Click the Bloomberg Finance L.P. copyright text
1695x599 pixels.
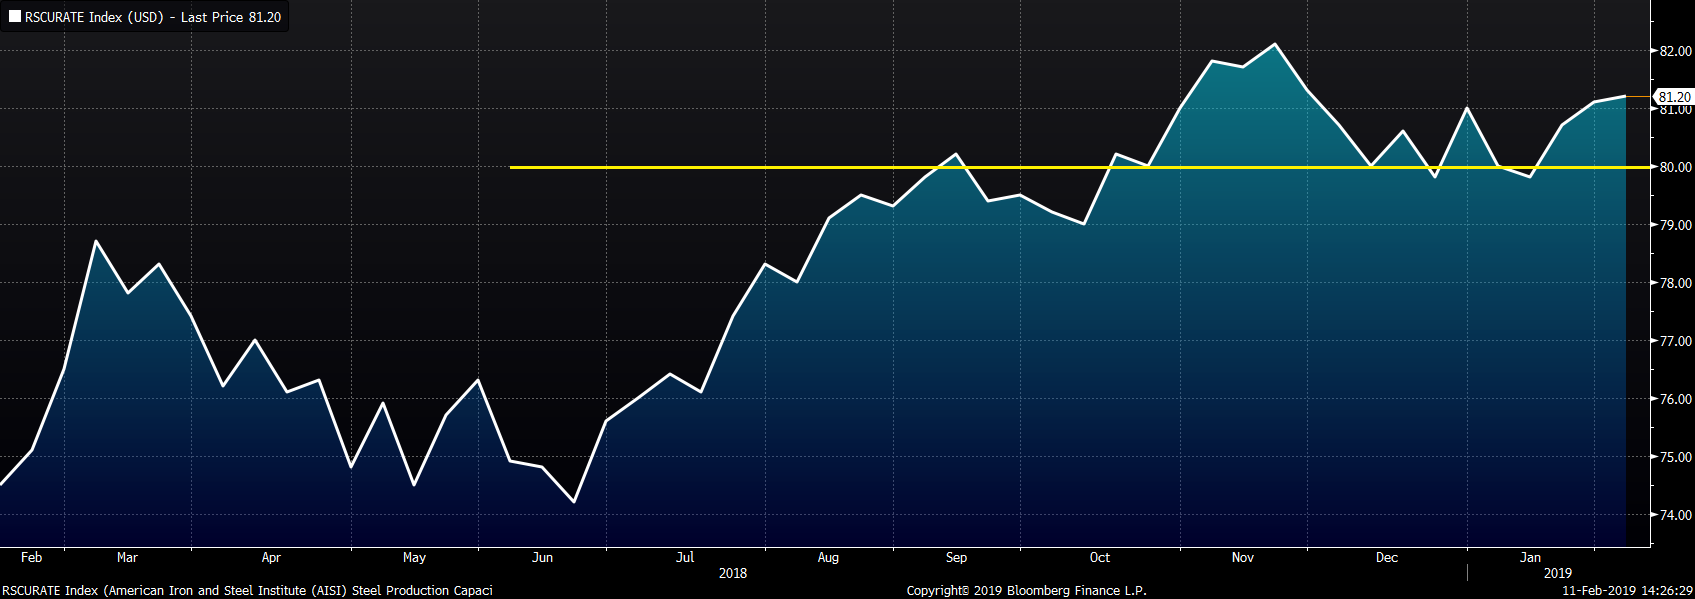click(1026, 590)
